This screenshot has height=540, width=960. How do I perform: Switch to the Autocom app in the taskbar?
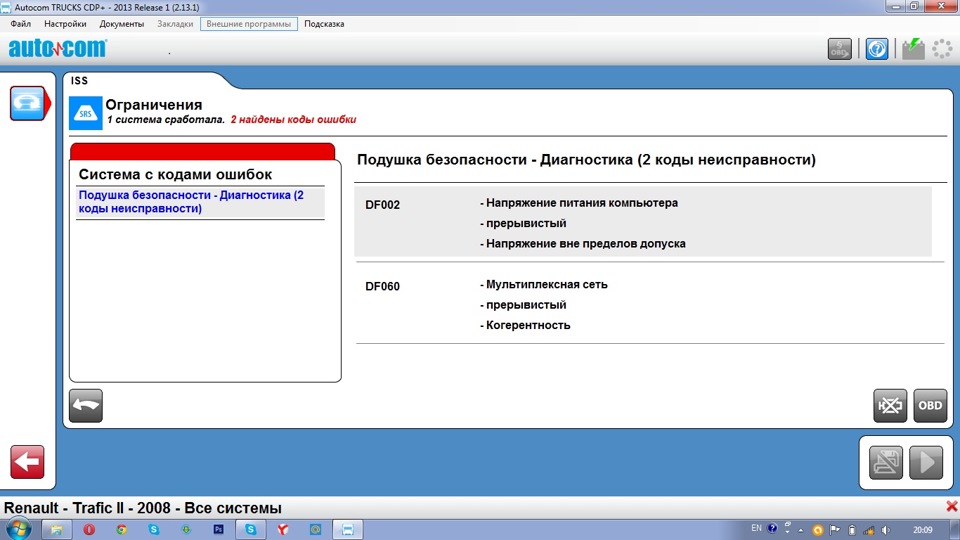(x=348, y=530)
